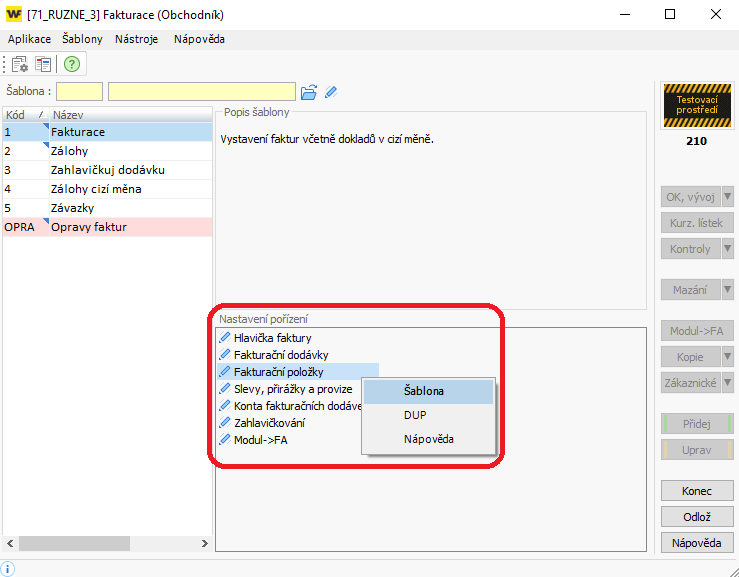Image resolution: width=739 pixels, height=577 pixels.
Task: Select Hlavička faktury setting item
Action: pyautogui.click(x=272, y=338)
